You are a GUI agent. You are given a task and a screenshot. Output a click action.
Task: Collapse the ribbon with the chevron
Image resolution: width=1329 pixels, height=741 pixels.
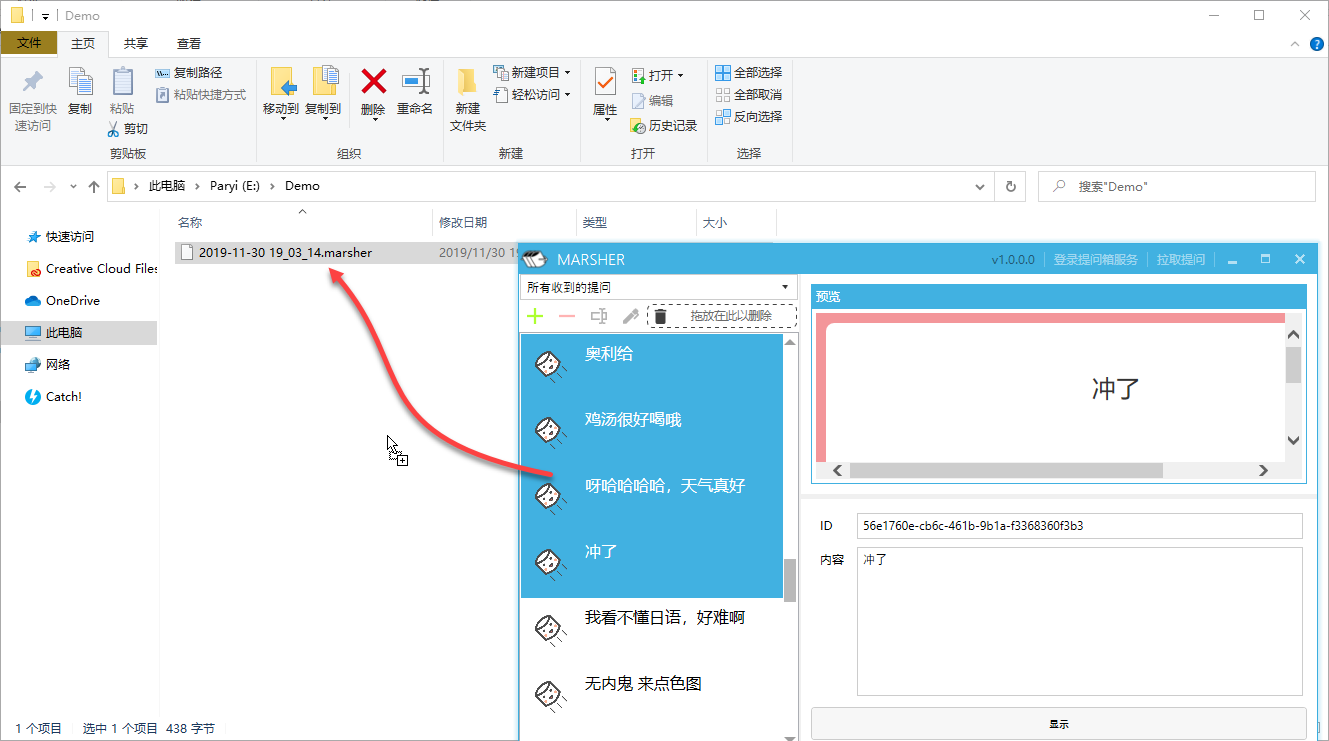click(1294, 43)
